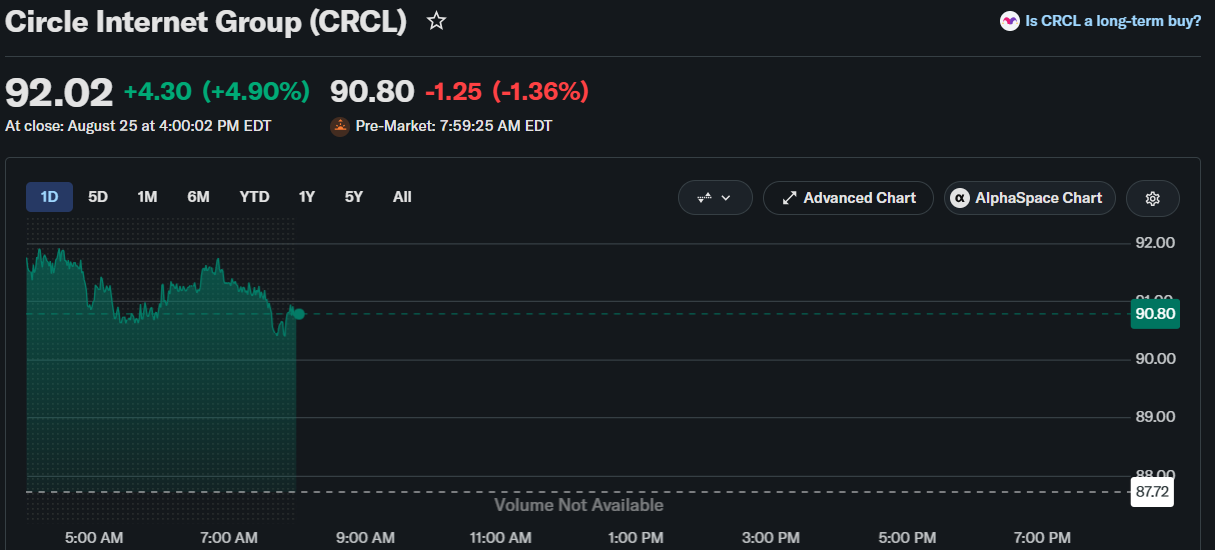Click the 87.72 previous close label
1215x550 pixels.
coord(1152,492)
